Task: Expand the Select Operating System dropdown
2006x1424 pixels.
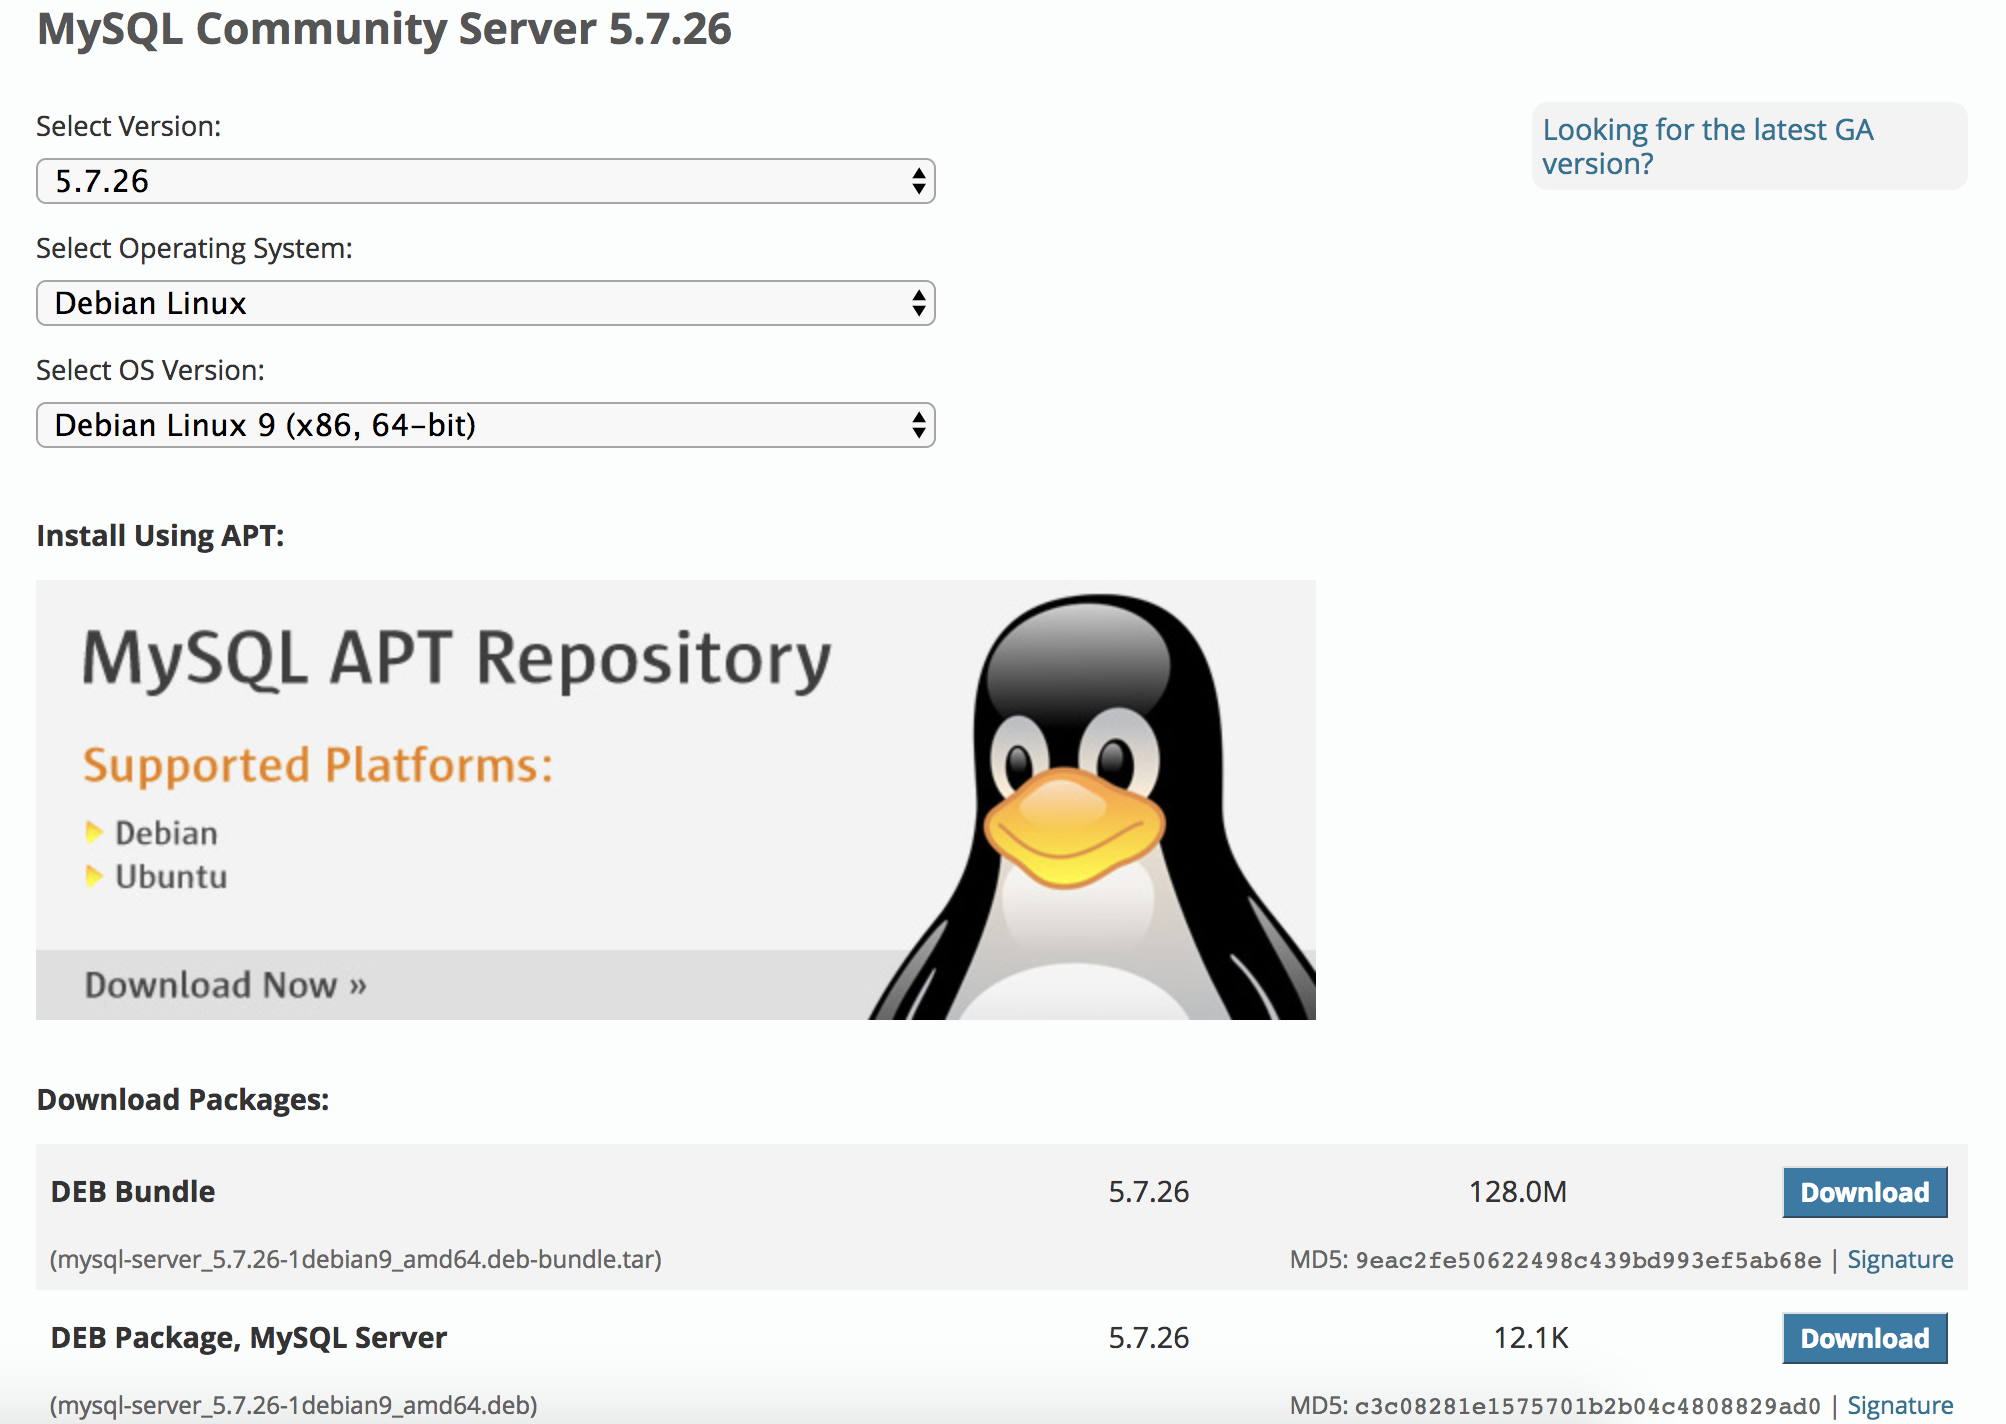Action: pyautogui.click(x=485, y=303)
